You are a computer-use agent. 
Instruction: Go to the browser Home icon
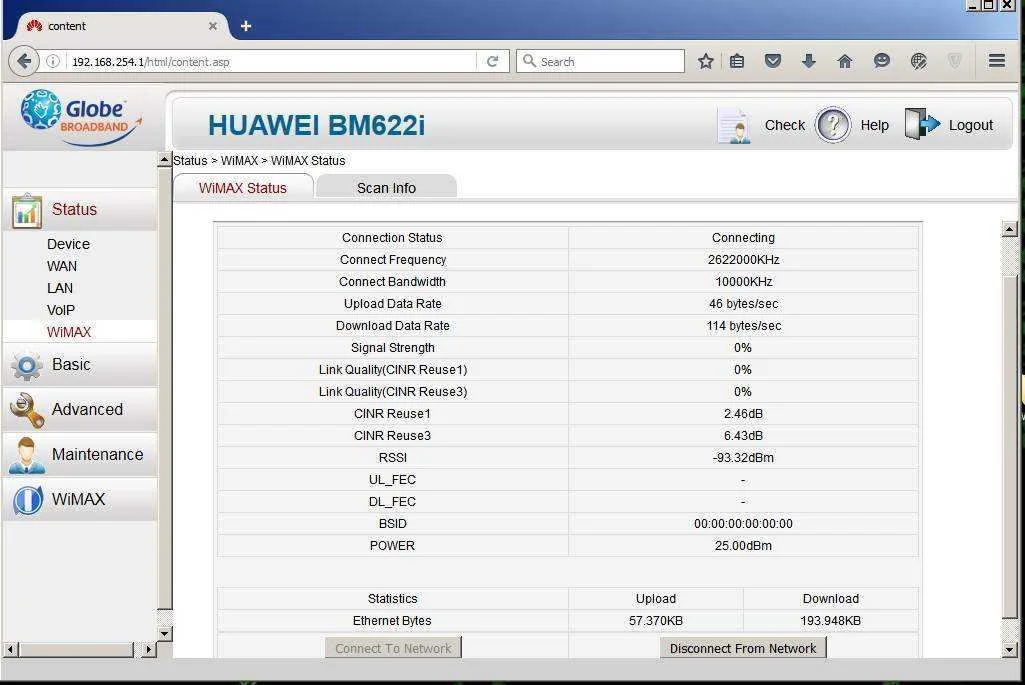[x=845, y=61]
